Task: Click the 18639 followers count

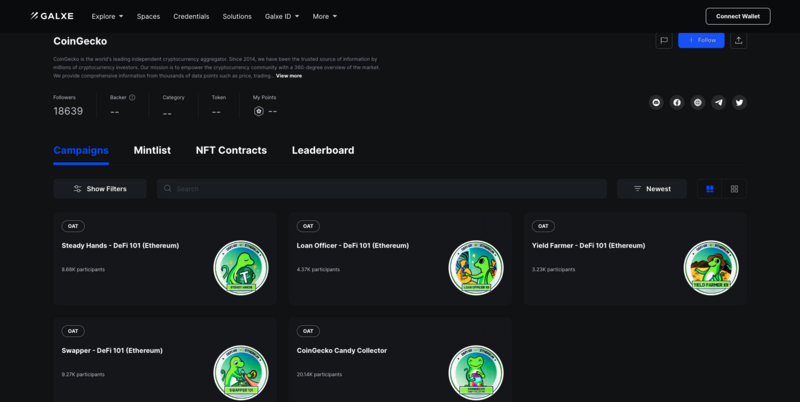Action: click(x=68, y=111)
